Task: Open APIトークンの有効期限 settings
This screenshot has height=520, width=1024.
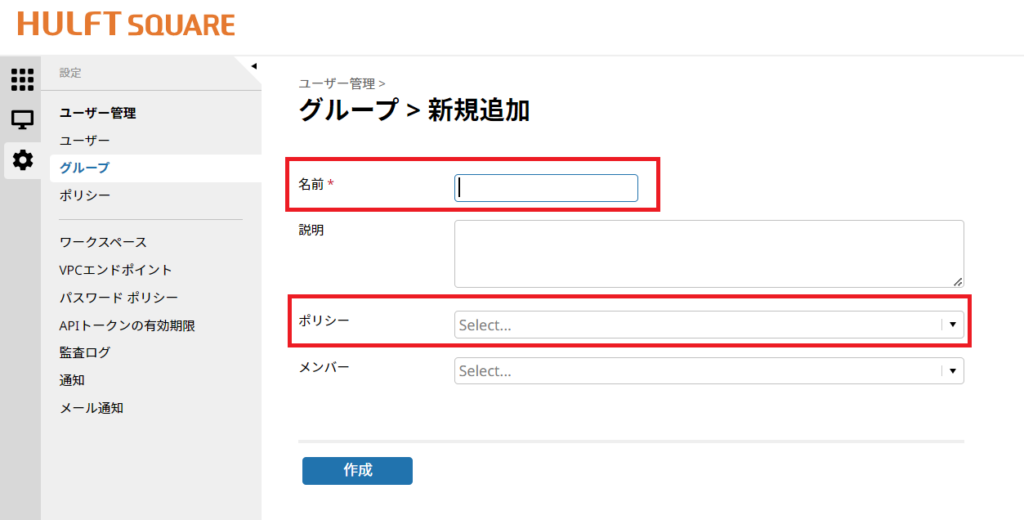Action: pos(126,325)
